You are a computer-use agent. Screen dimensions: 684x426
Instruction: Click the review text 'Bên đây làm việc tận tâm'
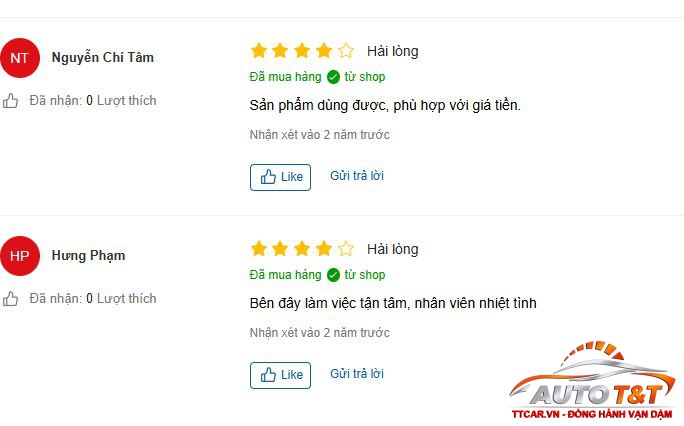[392, 303]
